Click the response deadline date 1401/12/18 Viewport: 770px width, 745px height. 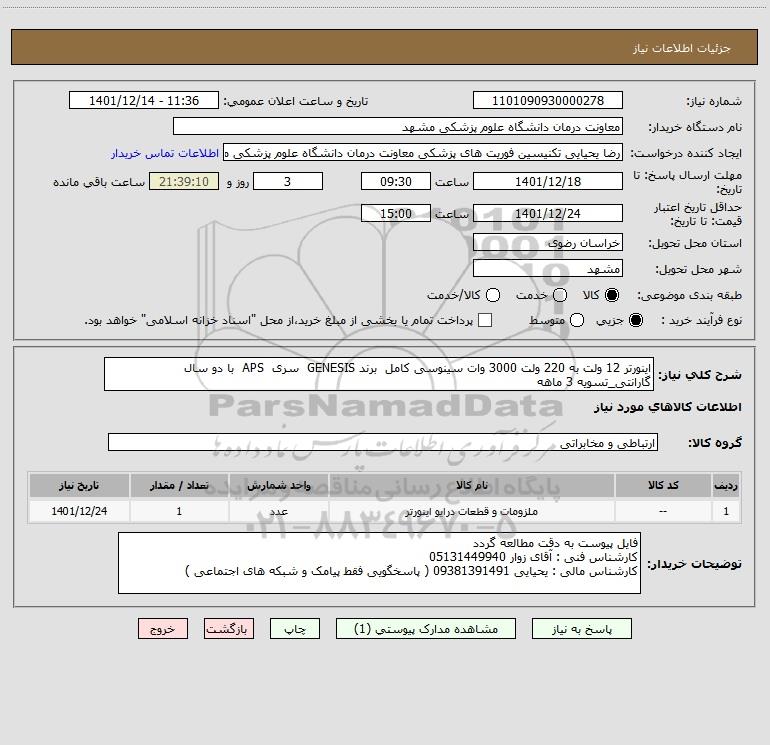pos(548,181)
